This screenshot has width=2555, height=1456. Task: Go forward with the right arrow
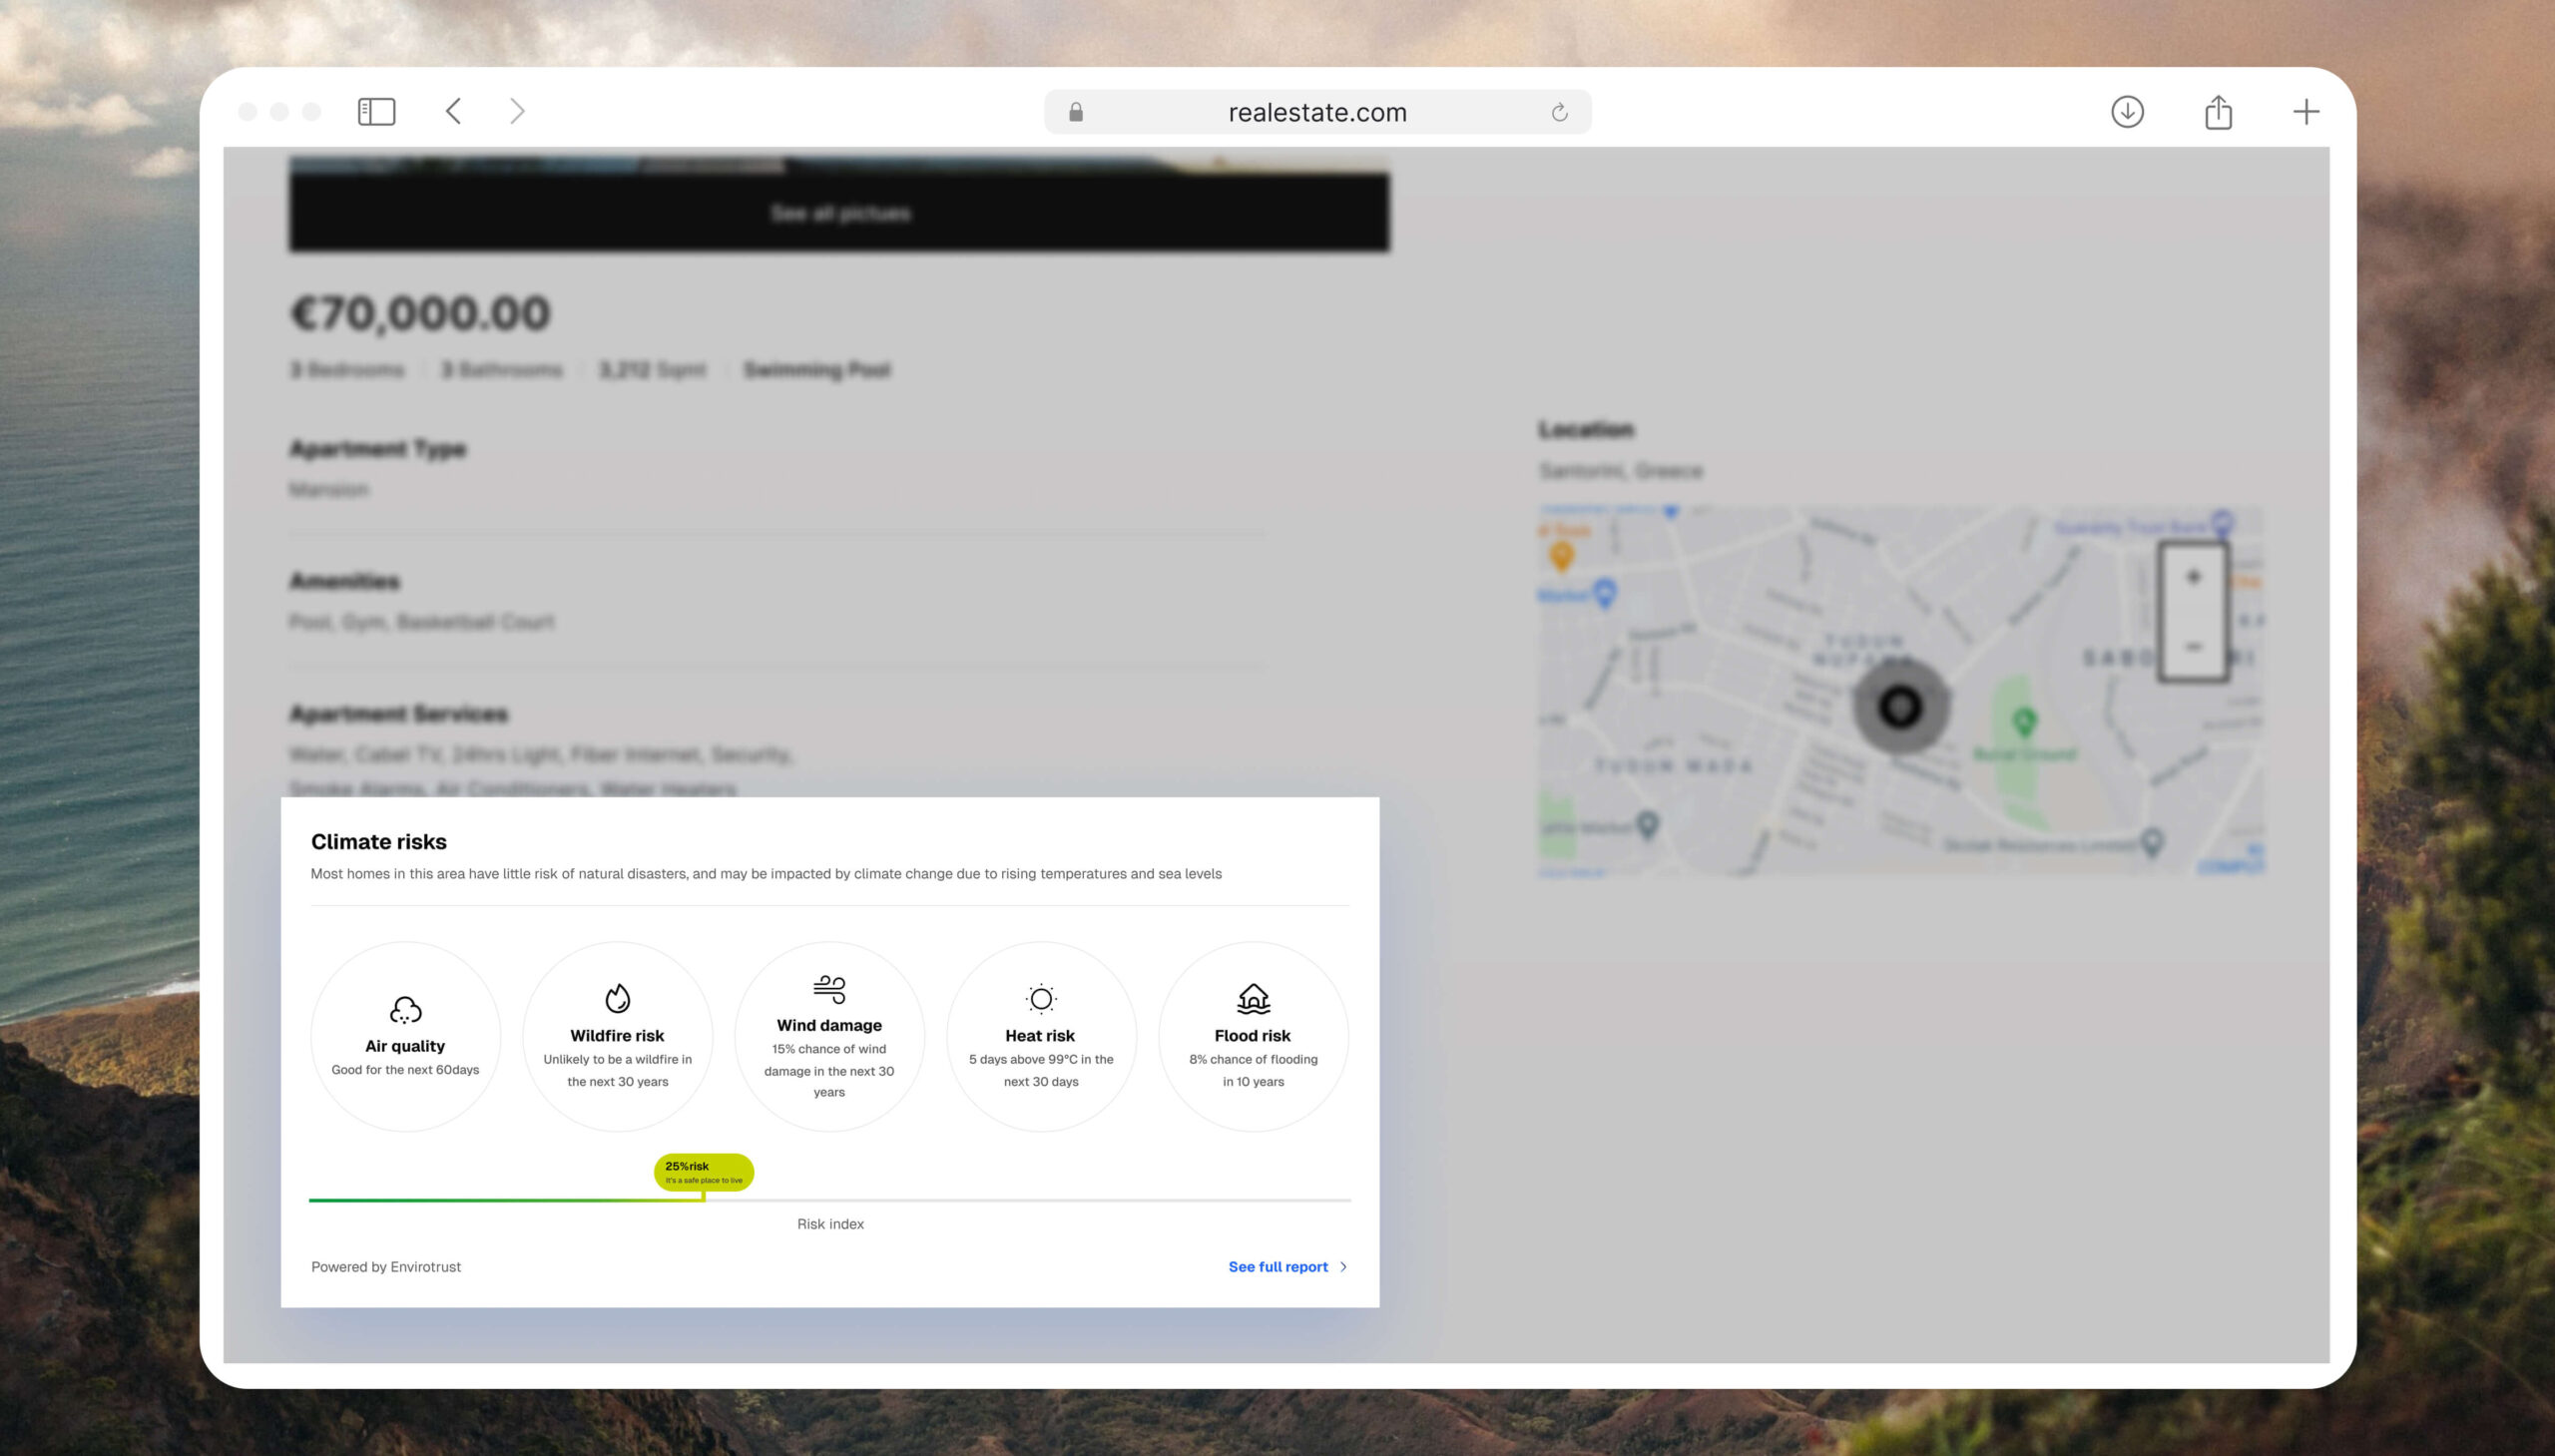tap(516, 111)
